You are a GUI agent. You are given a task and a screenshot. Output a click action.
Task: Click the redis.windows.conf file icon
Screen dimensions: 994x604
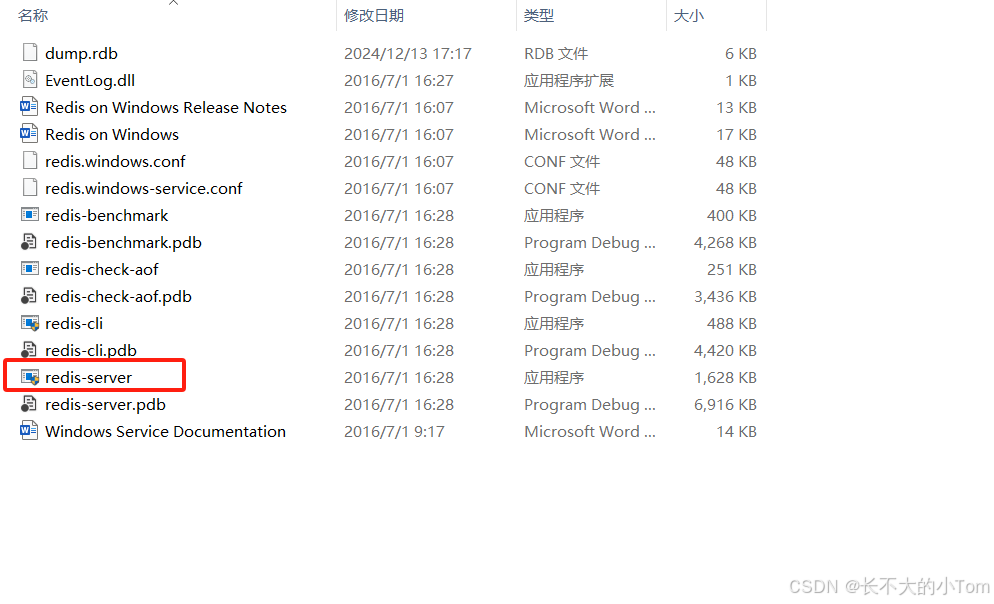coord(30,160)
